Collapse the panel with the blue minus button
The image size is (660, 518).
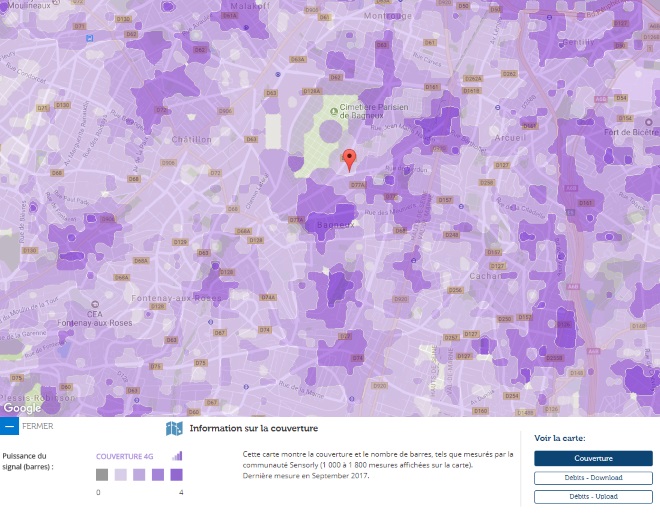tap(9, 426)
